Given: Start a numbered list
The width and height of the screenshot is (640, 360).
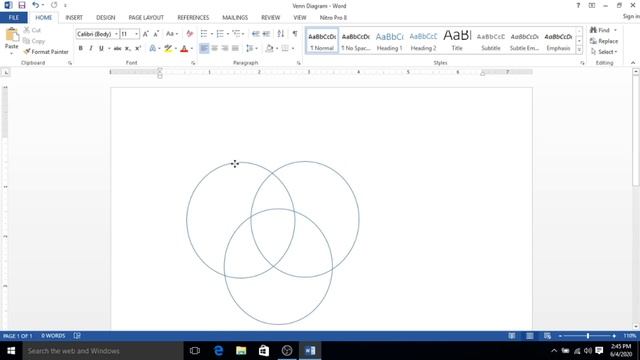Looking at the screenshot, I should tap(220, 34).
